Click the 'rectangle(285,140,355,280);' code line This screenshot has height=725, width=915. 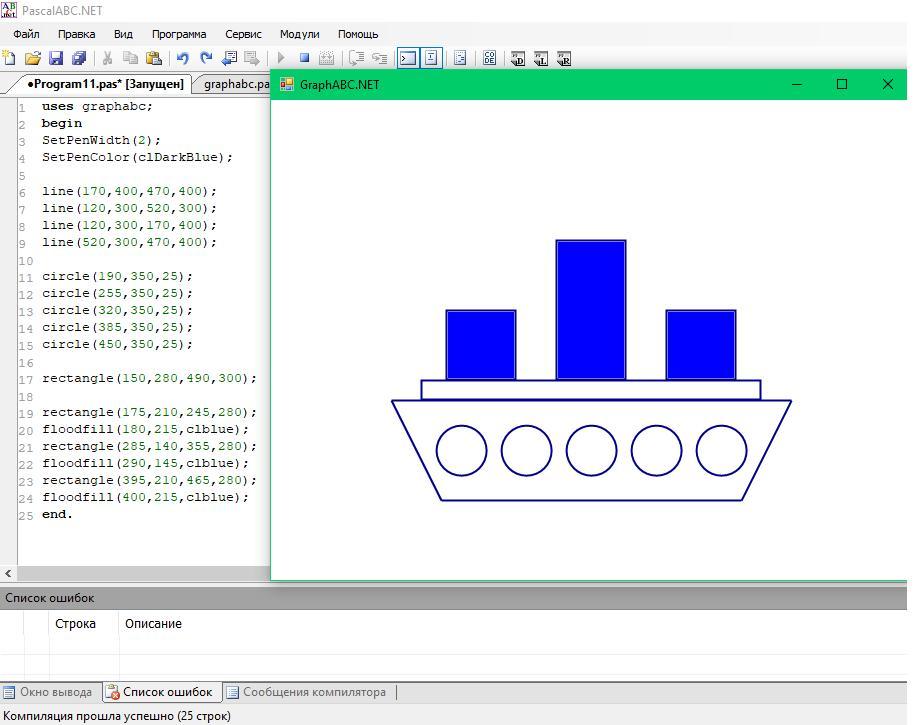point(149,446)
